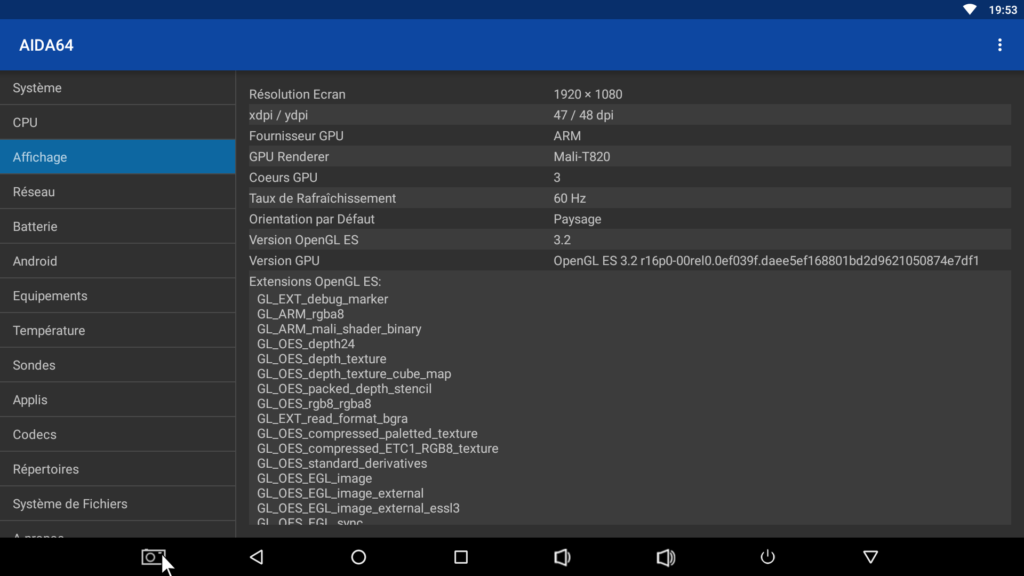
Task: Select the 47 / 48 dpi value
Action: click(x=583, y=115)
